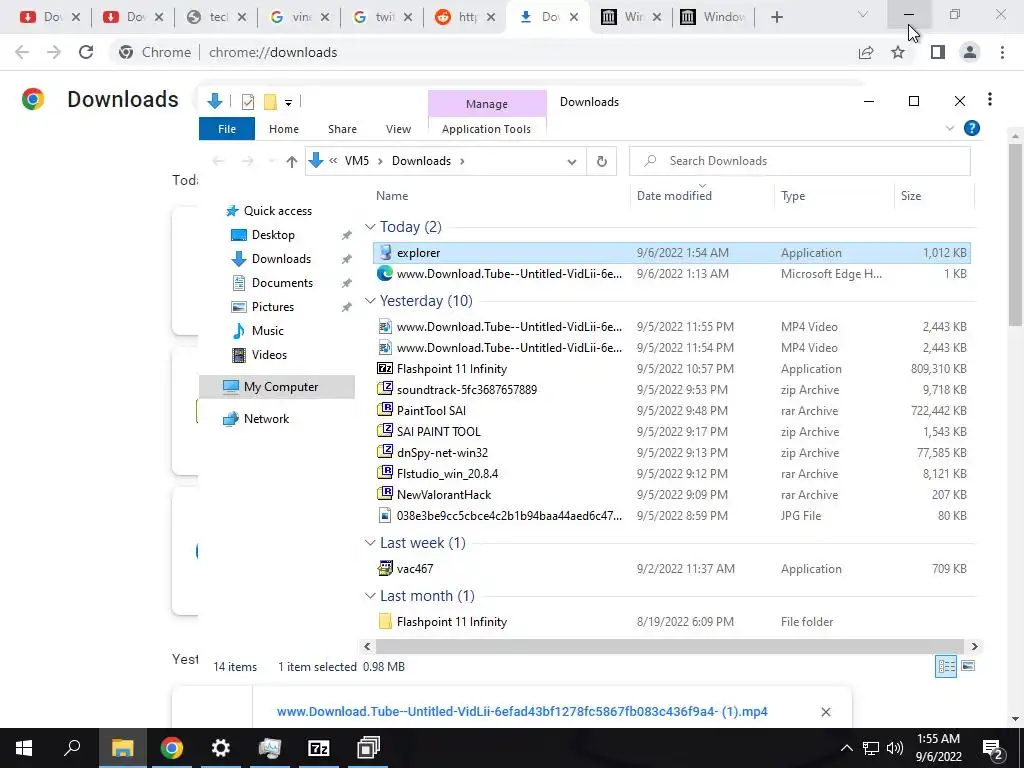This screenshot has height=768, width=1024.
Task: Click the New folder quick-access icon
Action: 270,102
